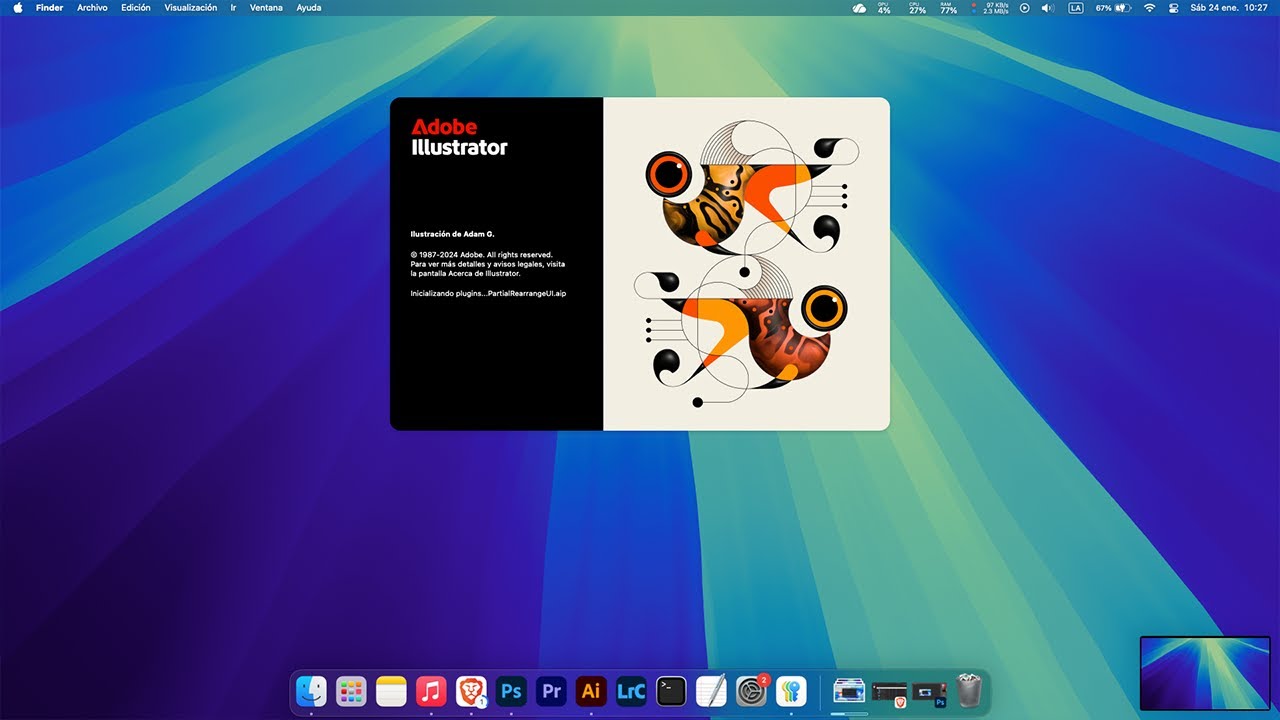Open the Finder menu
The image size is (1280, 720).
49,8
